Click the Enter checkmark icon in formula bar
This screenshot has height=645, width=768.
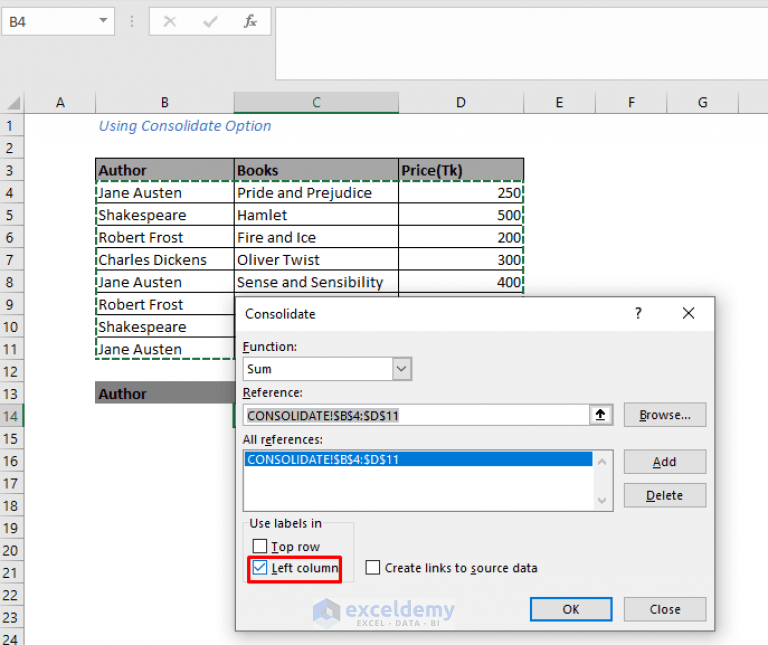(x=210, y=22)
